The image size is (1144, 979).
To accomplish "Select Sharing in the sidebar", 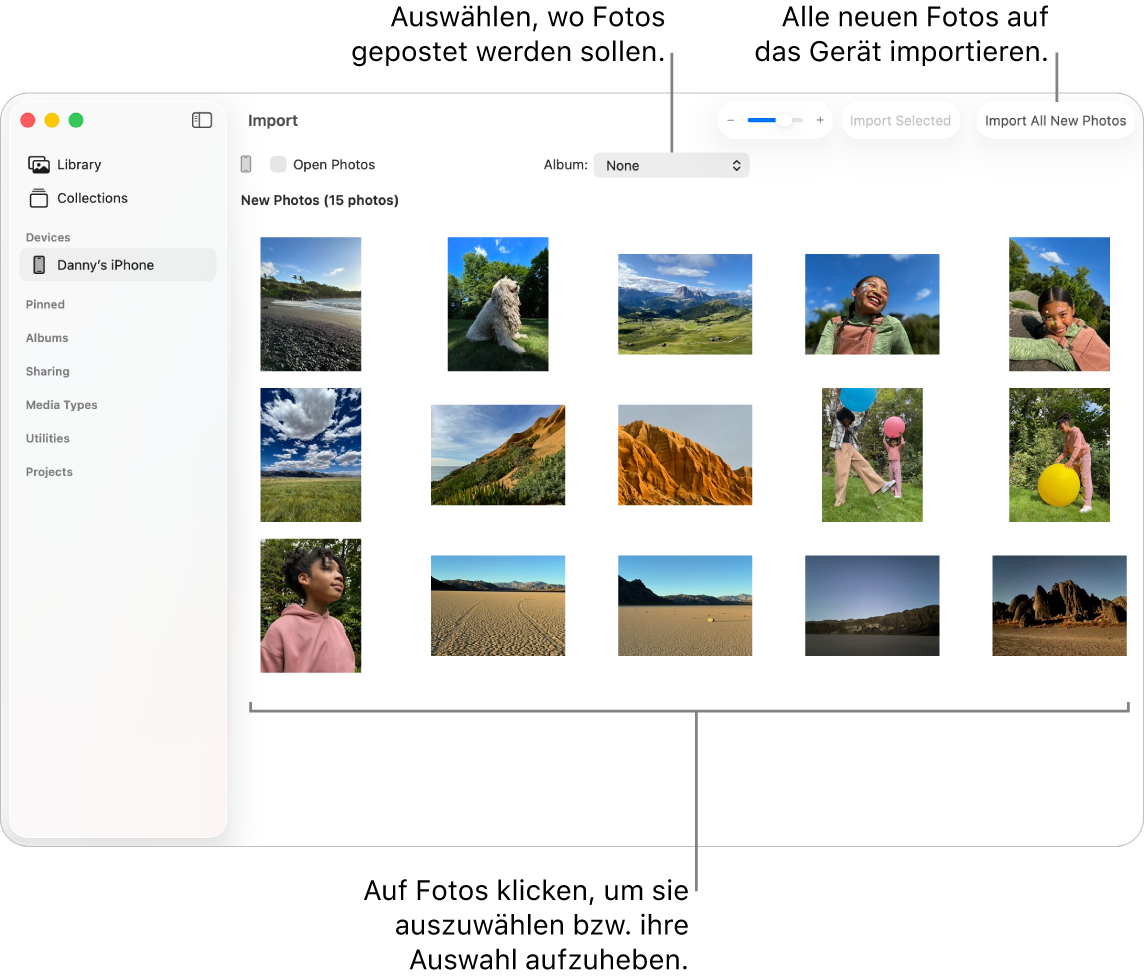I will (48, 371).
